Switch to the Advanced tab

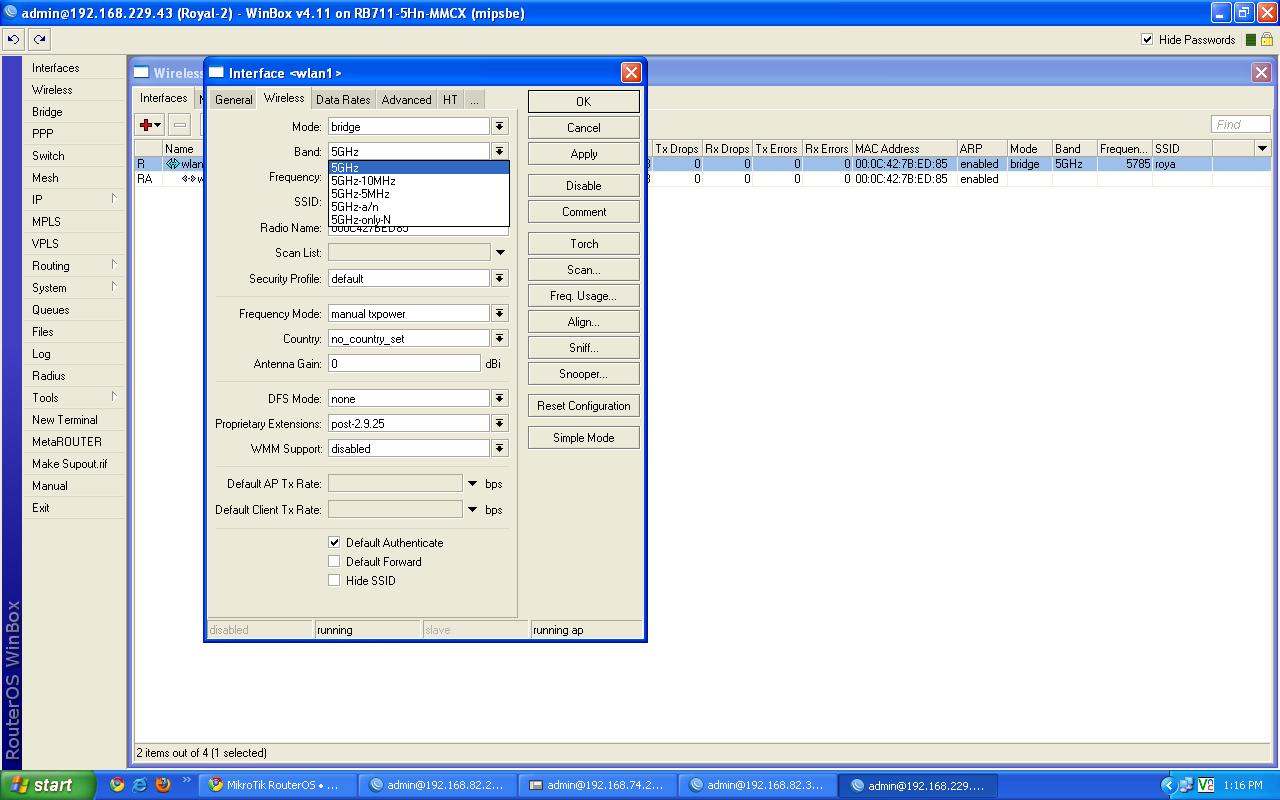click(x=407, y=100)
